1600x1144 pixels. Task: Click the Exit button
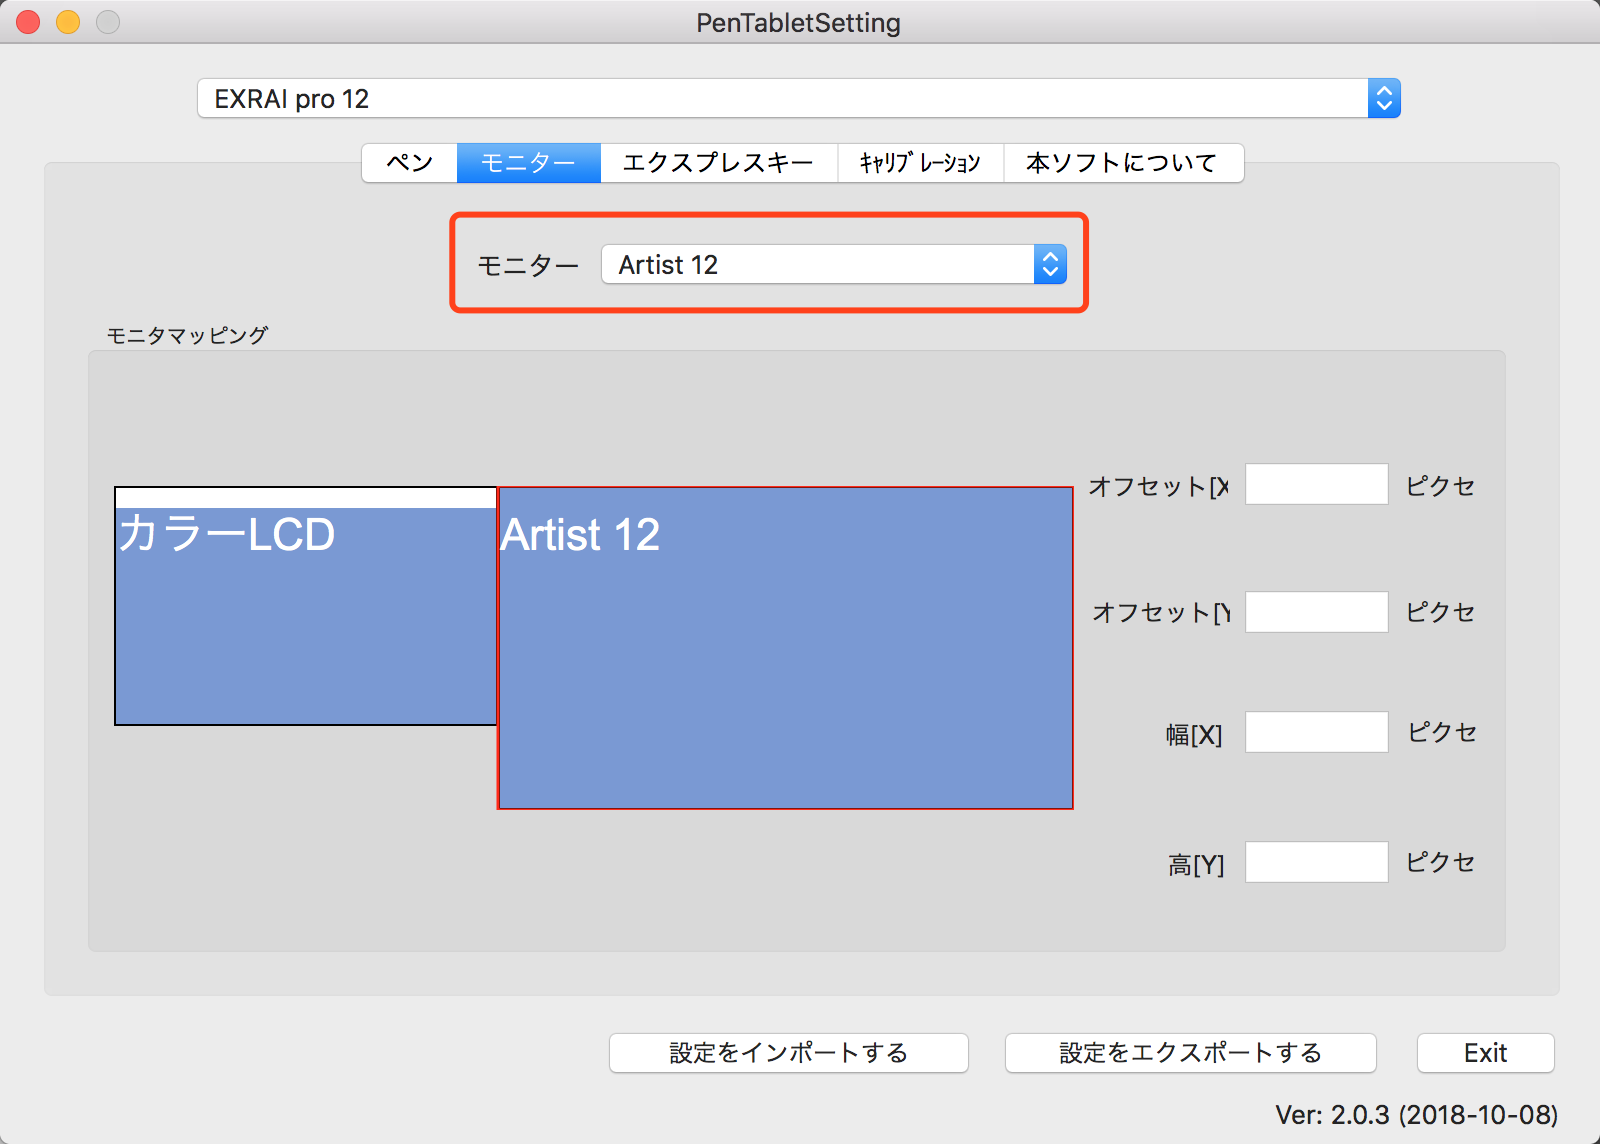click(1486, 1053)
